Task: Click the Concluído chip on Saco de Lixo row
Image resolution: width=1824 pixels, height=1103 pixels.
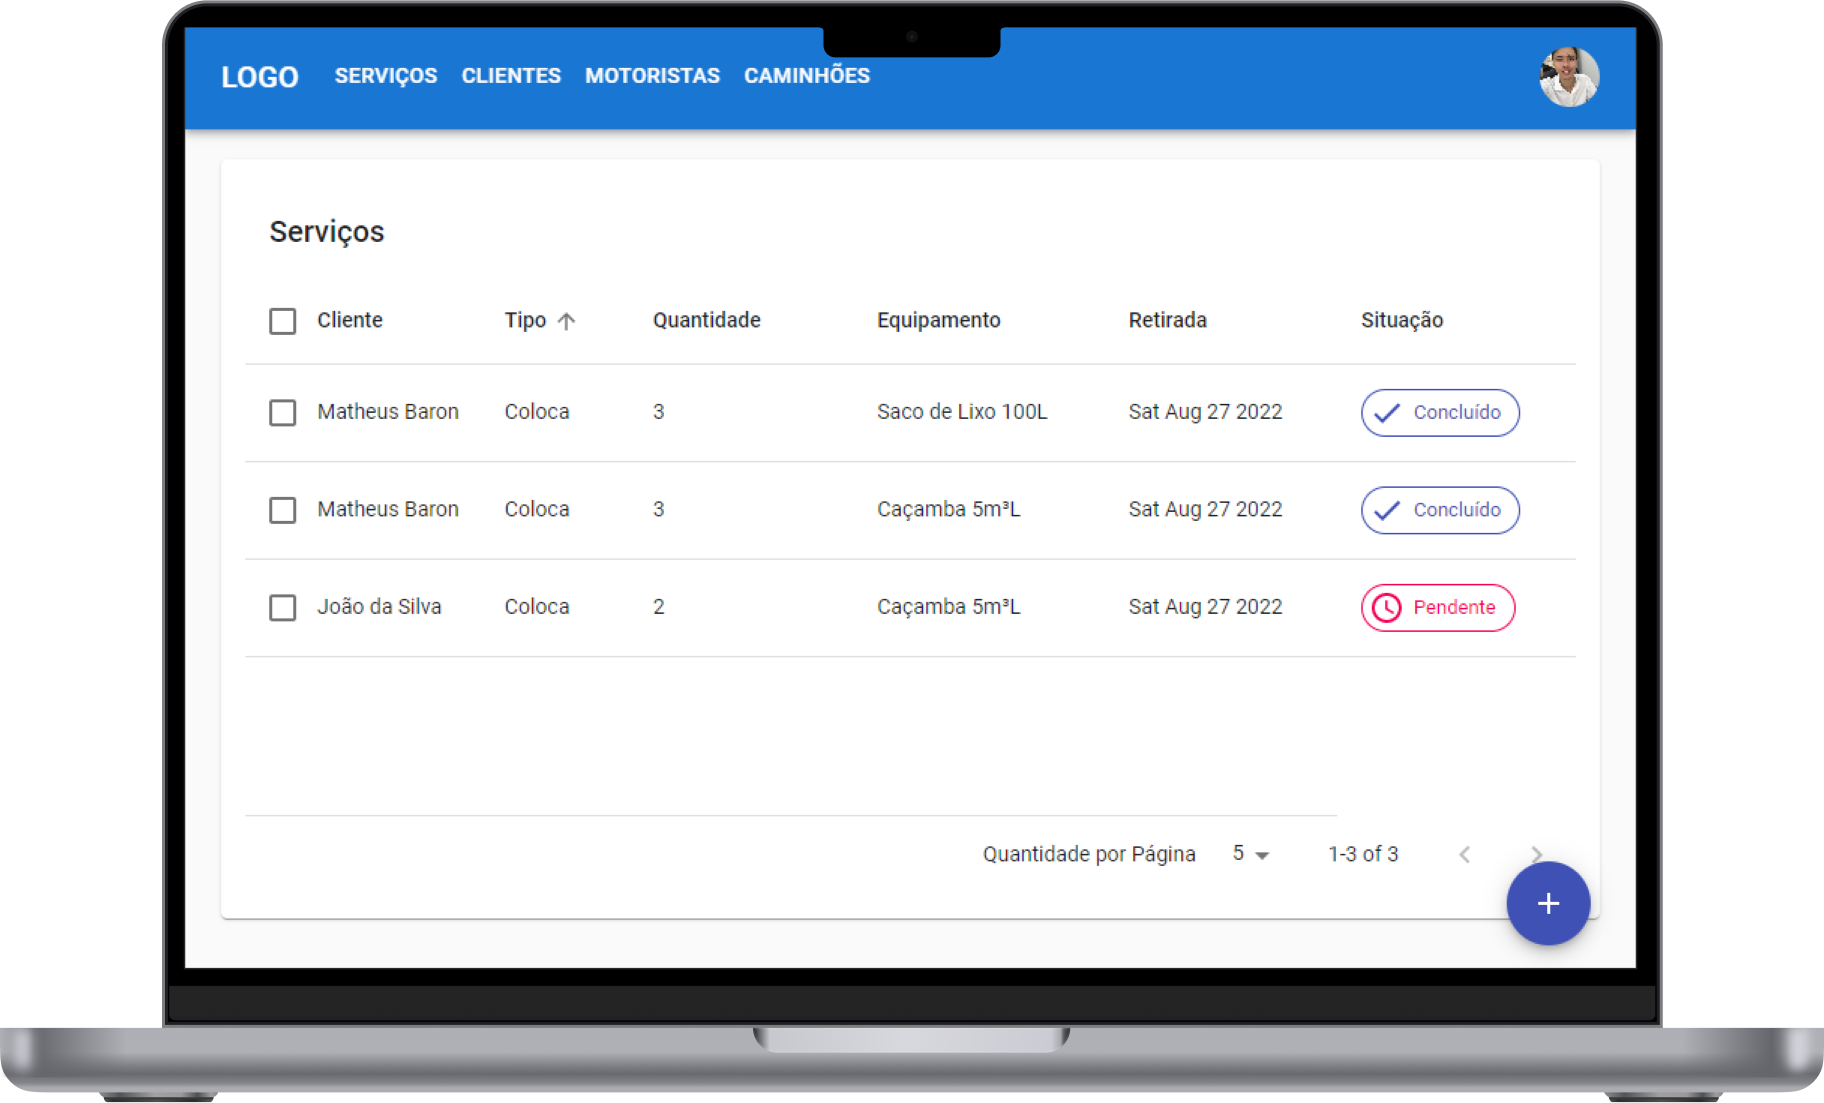Action: point(1440,413)
